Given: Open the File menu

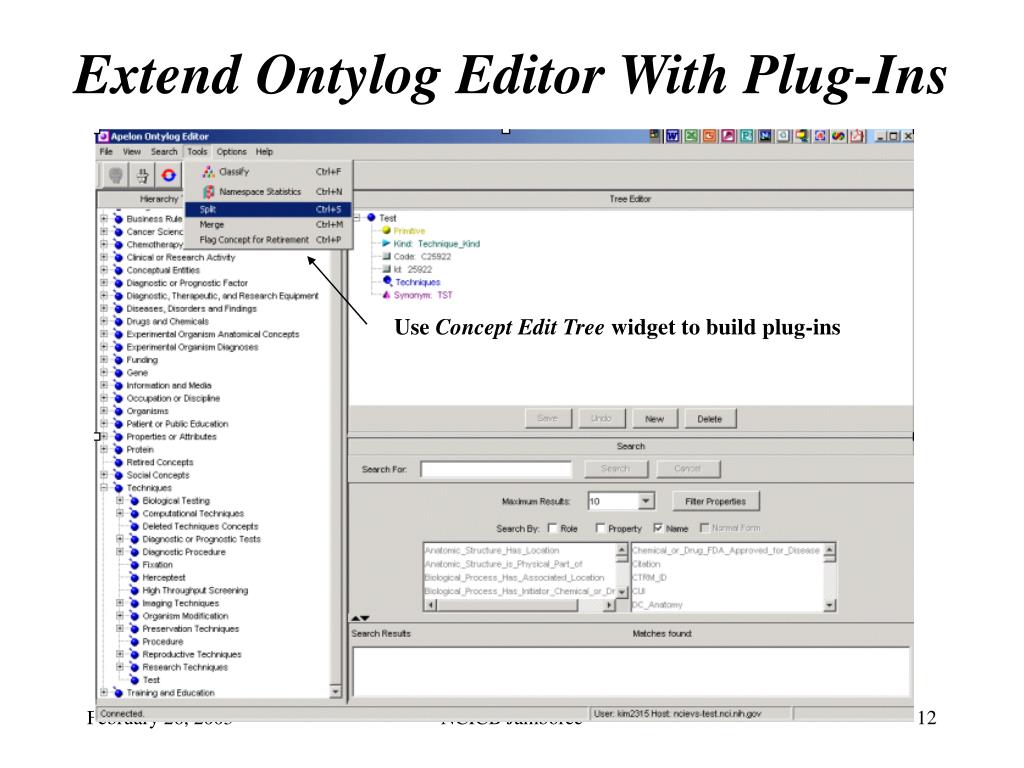Looking at the screenshot, I should tap(106, 152).
